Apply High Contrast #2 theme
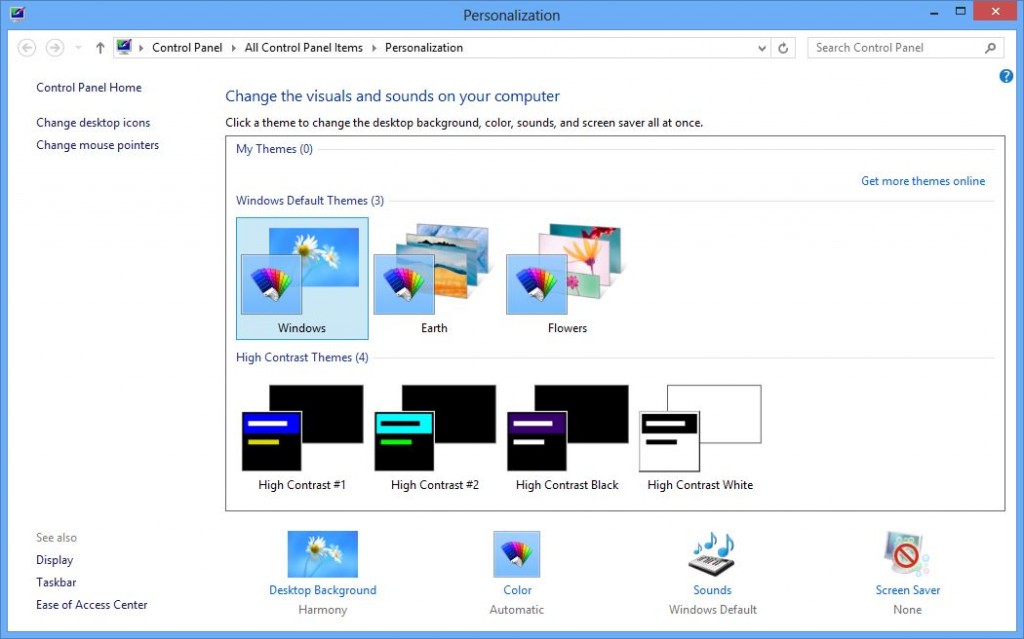 click(434, 438)
